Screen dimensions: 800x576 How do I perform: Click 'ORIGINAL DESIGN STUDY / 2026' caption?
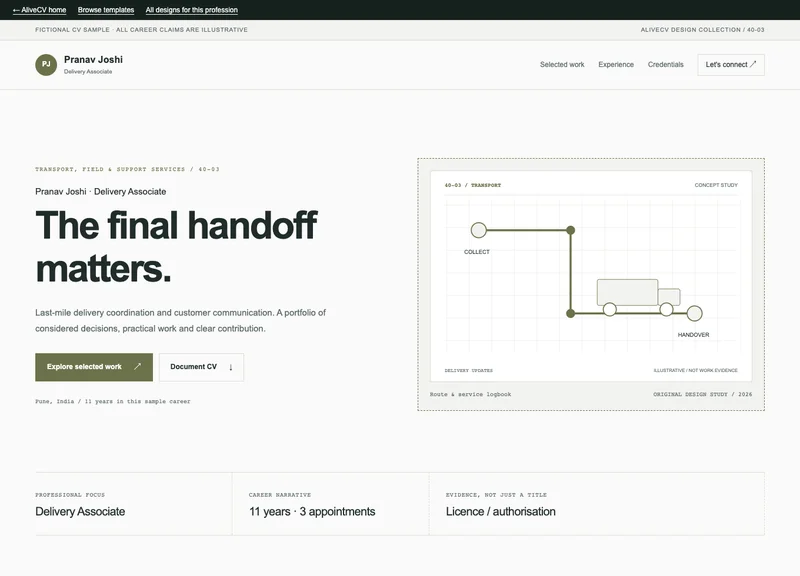point(703,394)
